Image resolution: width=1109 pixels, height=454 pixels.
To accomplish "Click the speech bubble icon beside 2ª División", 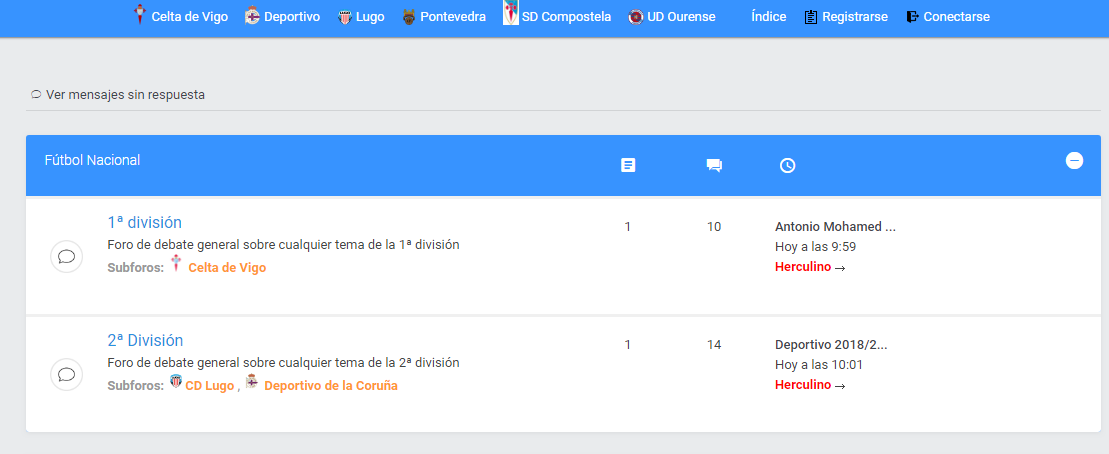I will [x=66, y=374].
